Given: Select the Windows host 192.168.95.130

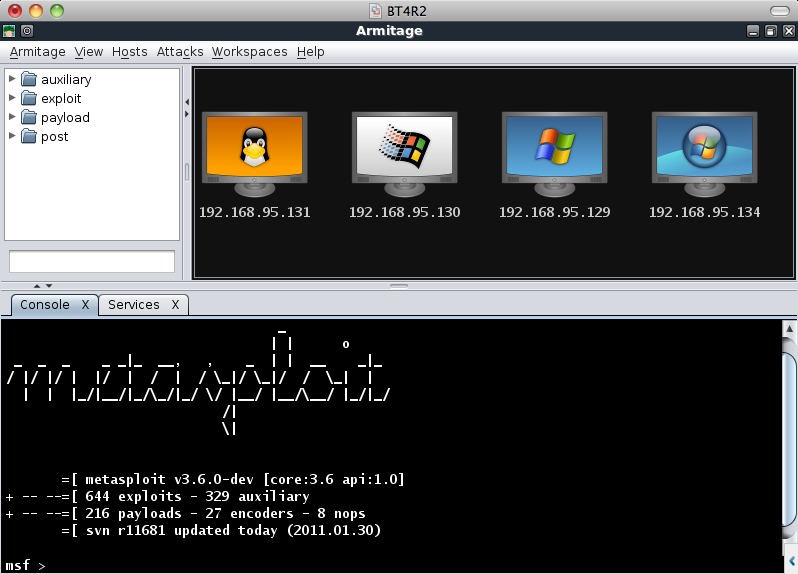Looking at the screenshot, I should click(404, 152).
